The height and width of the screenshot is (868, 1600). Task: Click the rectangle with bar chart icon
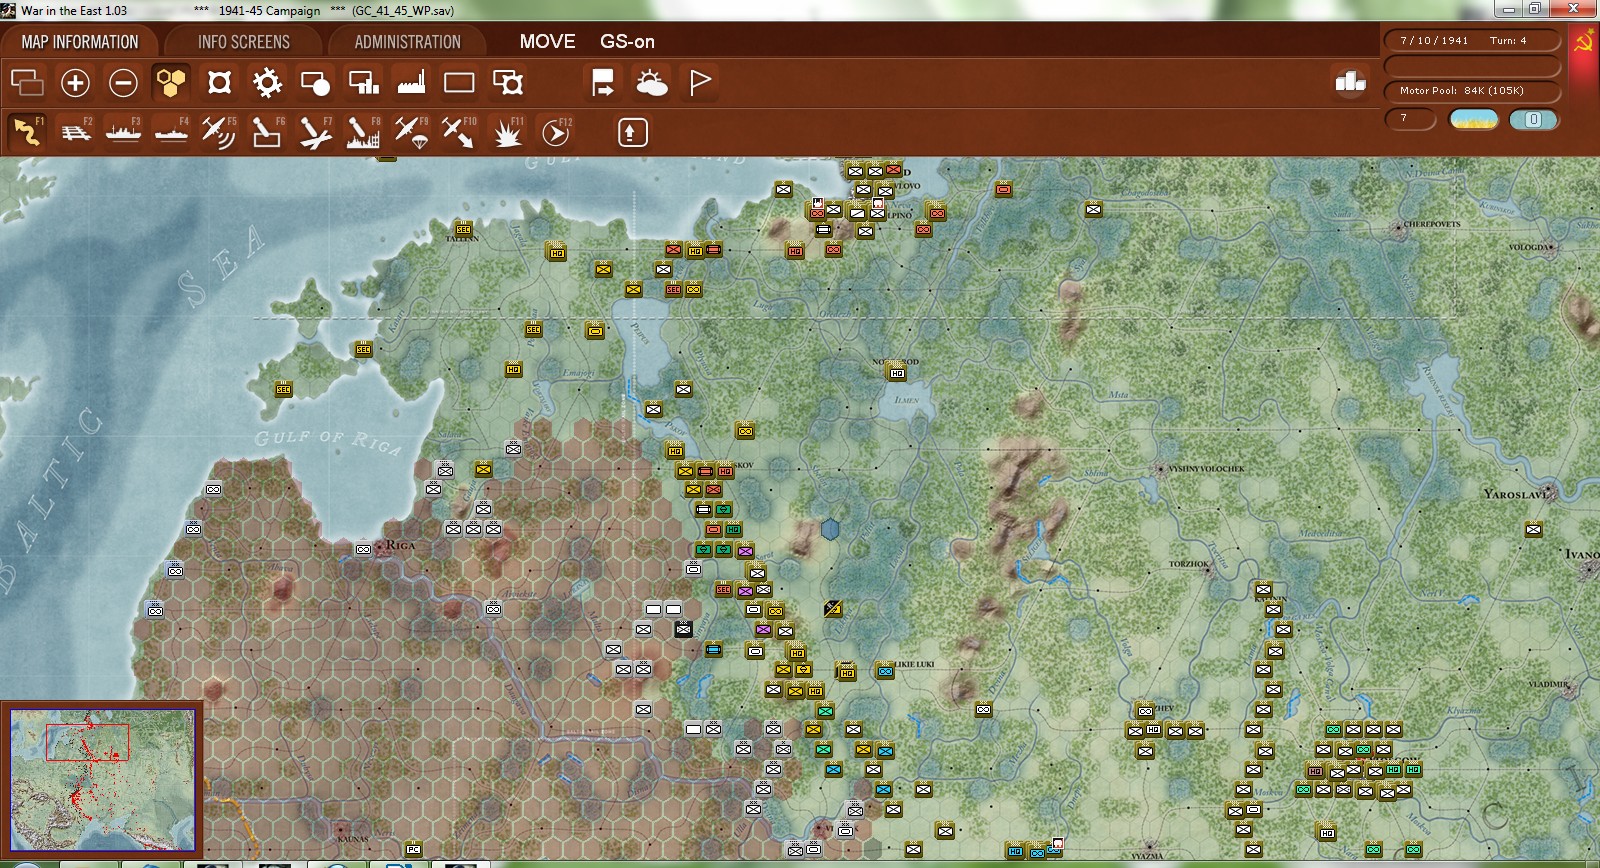point(363,83)
